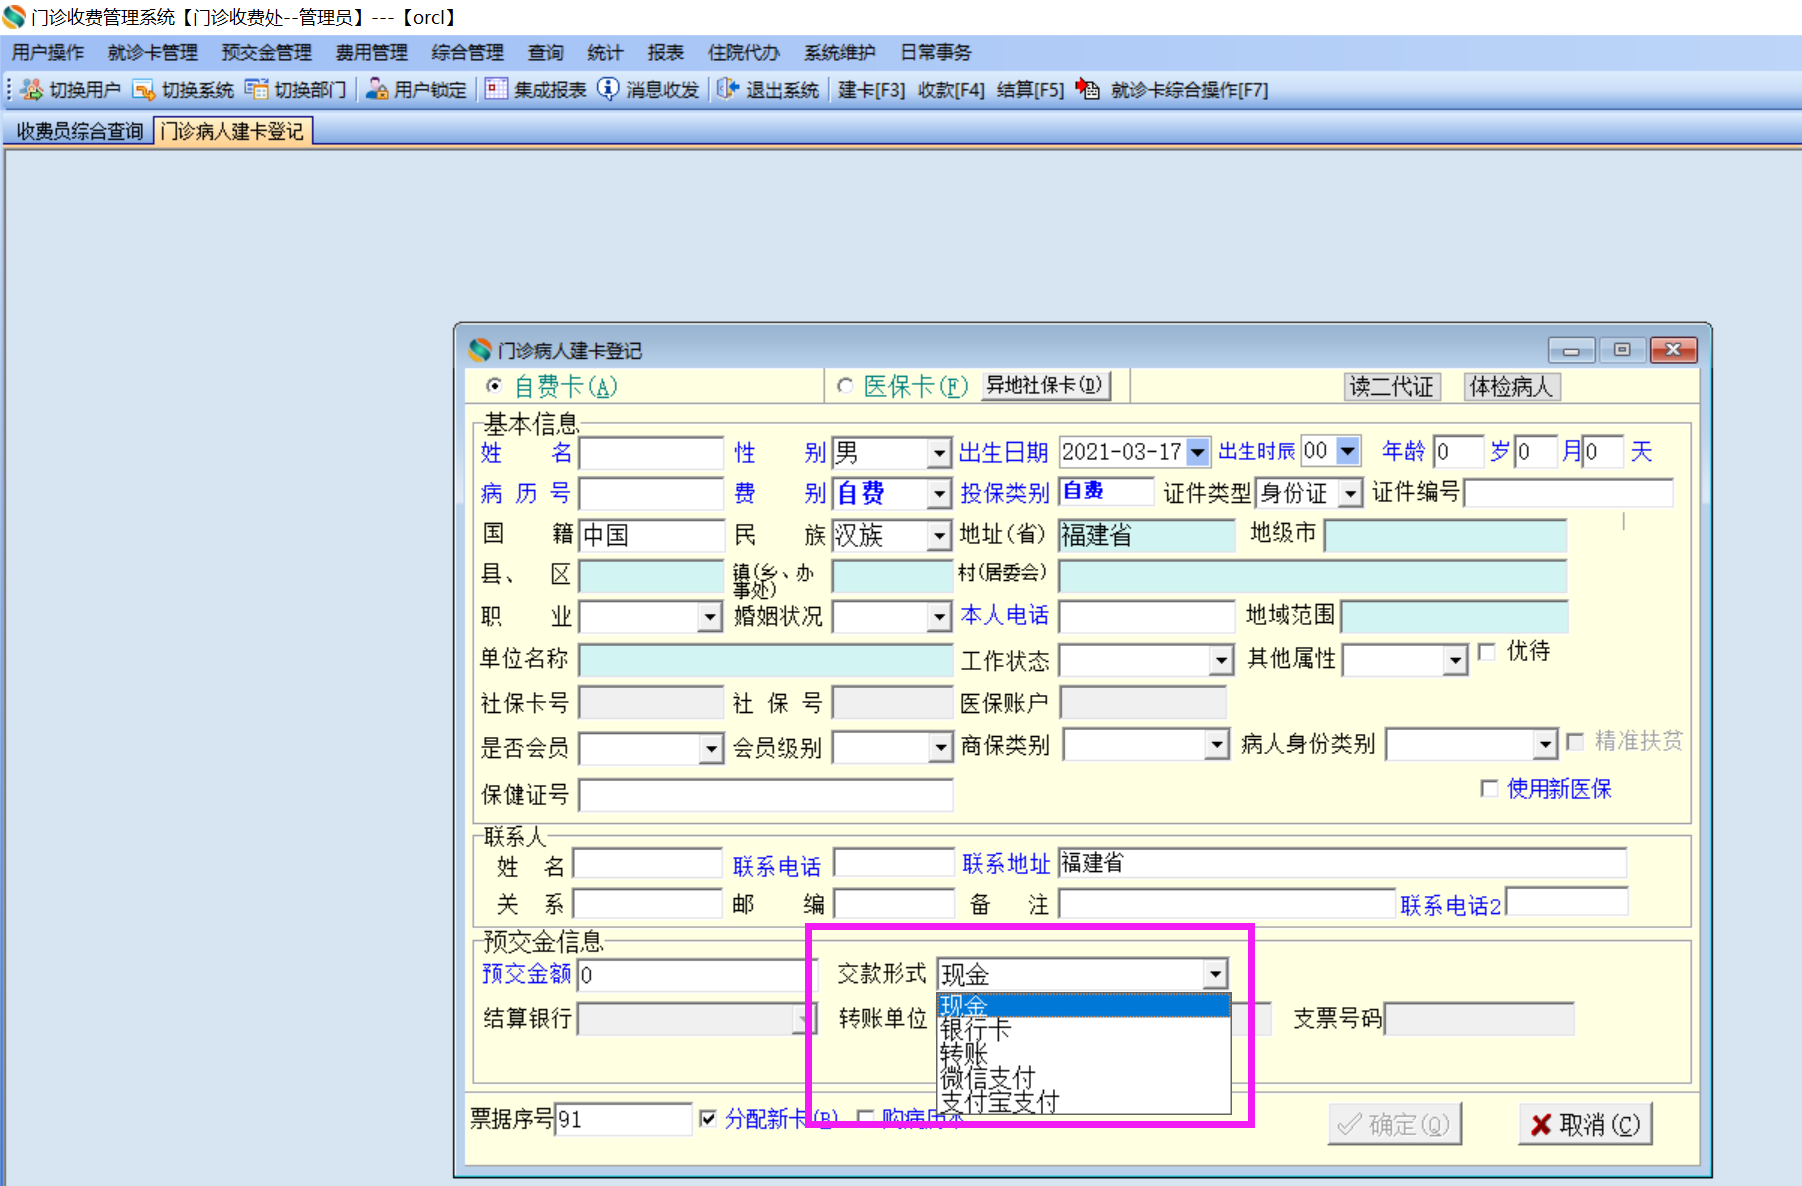Open the 报表 menu
The image size is (1802, 1186).
pos(665,53)
